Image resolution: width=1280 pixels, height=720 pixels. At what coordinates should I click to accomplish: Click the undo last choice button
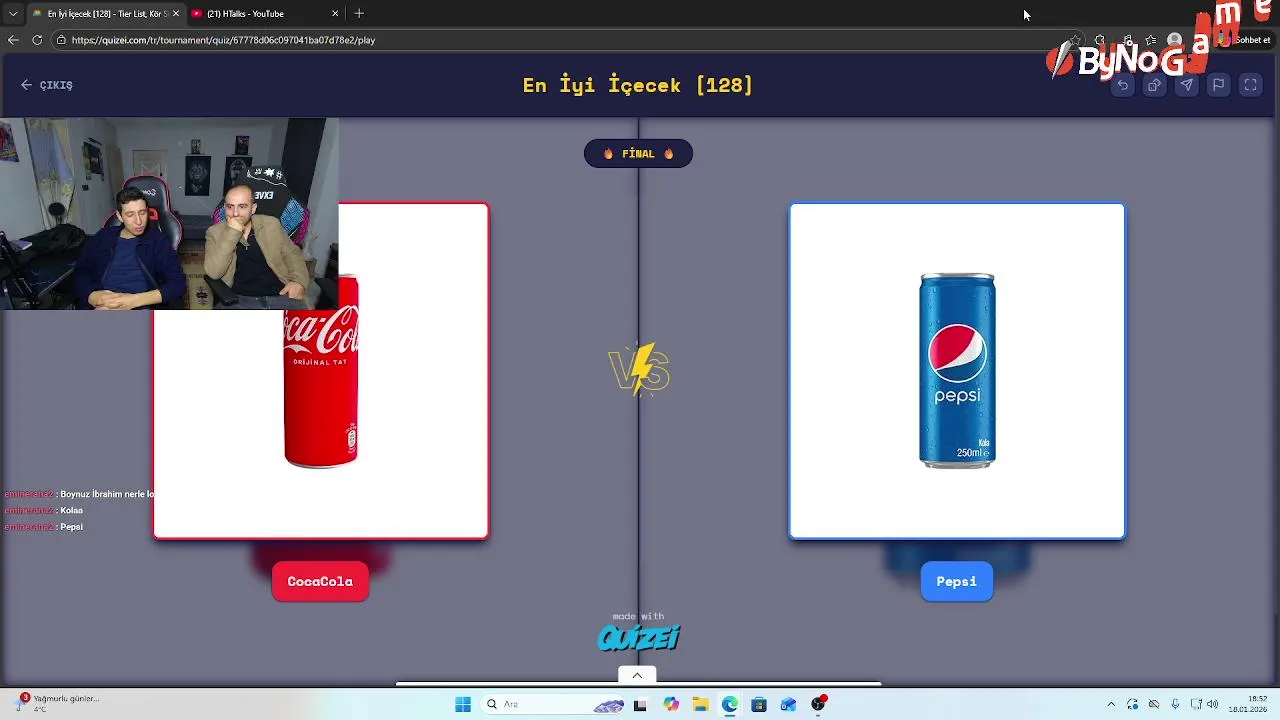click(x=1123, y=85)
